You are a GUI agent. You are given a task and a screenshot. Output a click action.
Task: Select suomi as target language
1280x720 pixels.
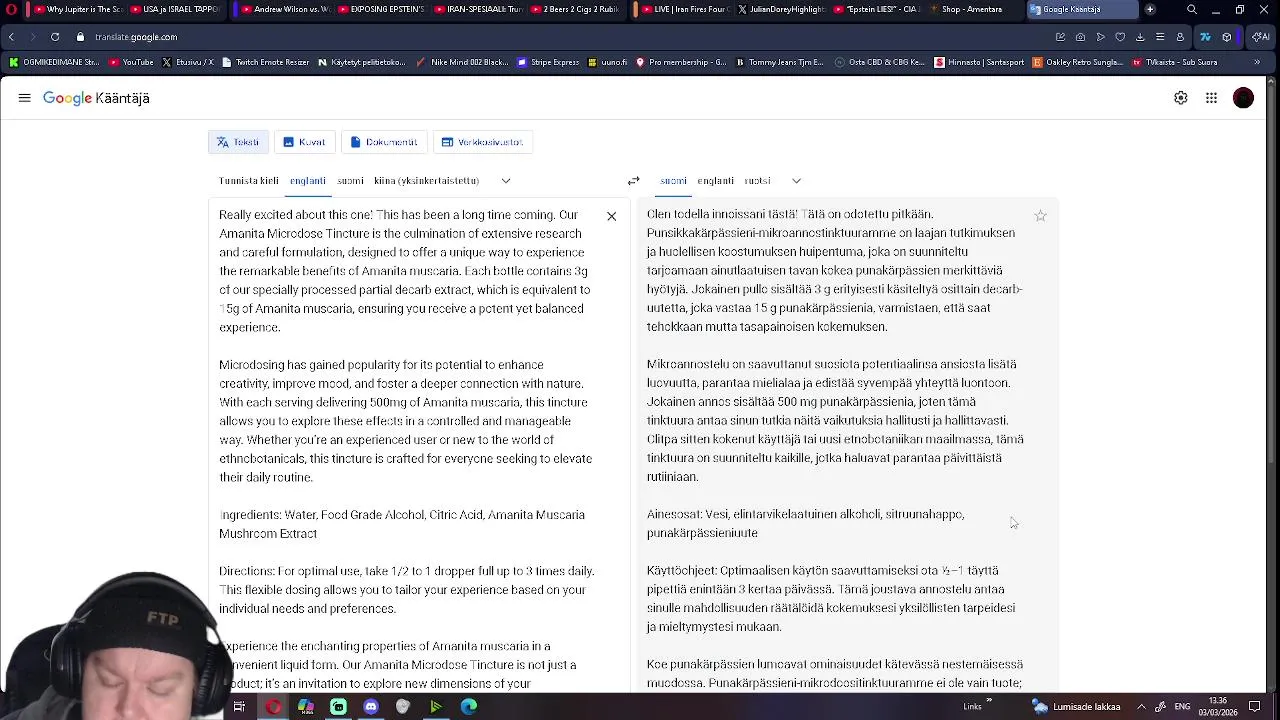(x=673, y=181)
